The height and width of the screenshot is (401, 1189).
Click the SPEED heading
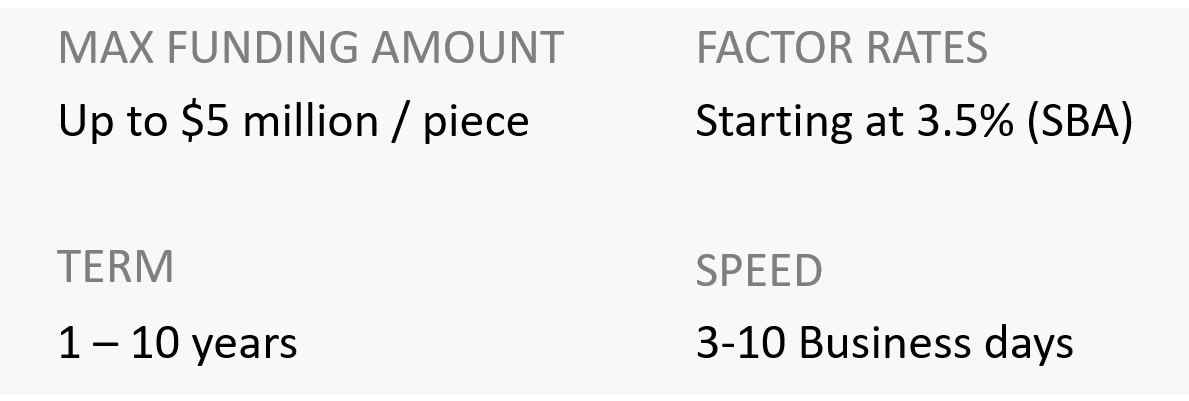[x=759, y=270]
